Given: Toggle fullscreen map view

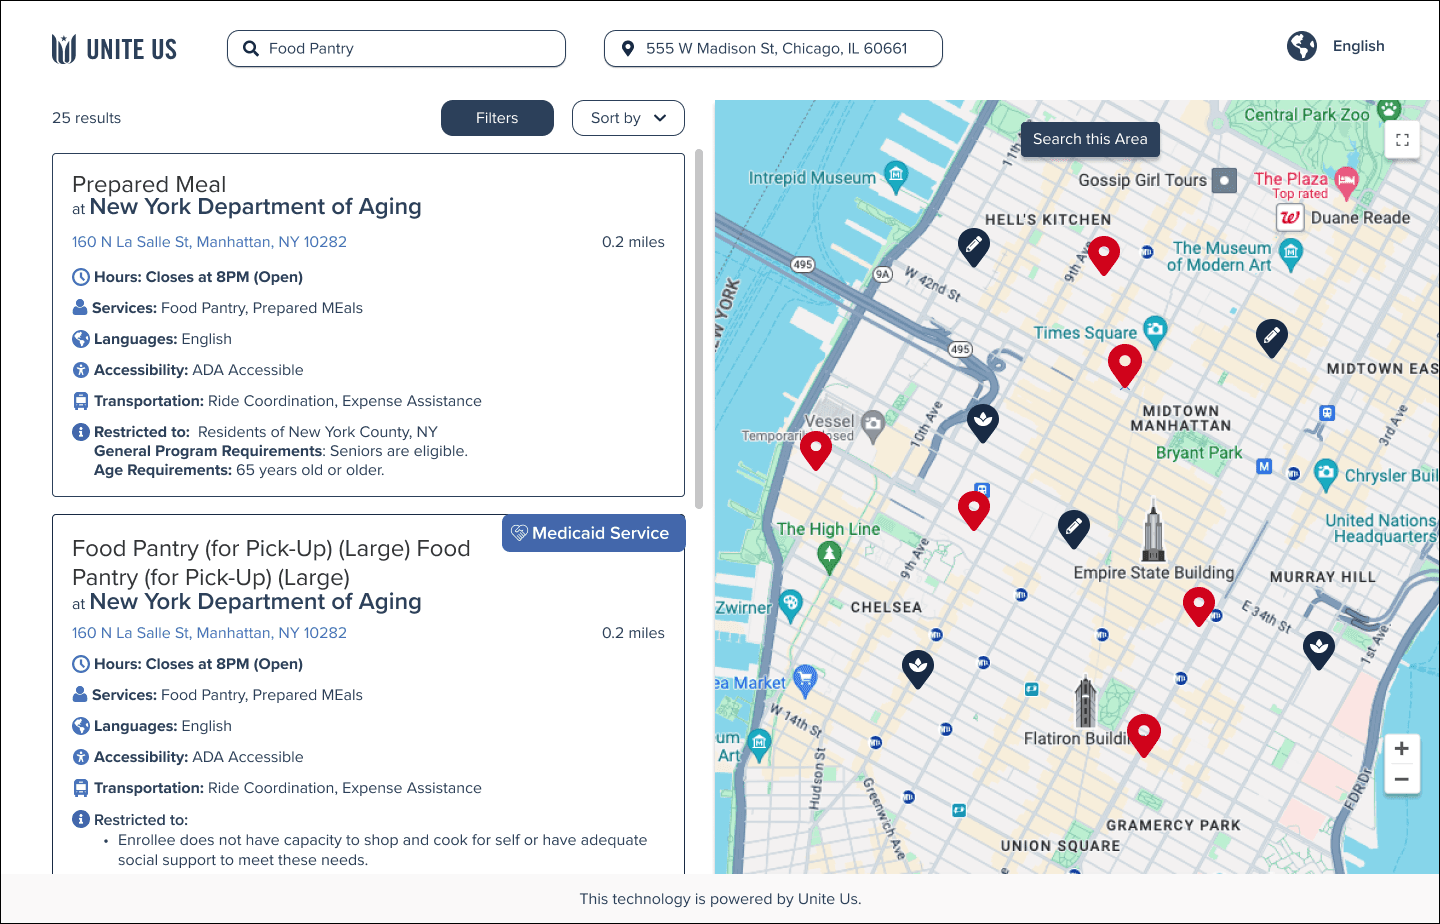Looking at the screenshot, I should pyautogui.click(x=1402, y=140).
